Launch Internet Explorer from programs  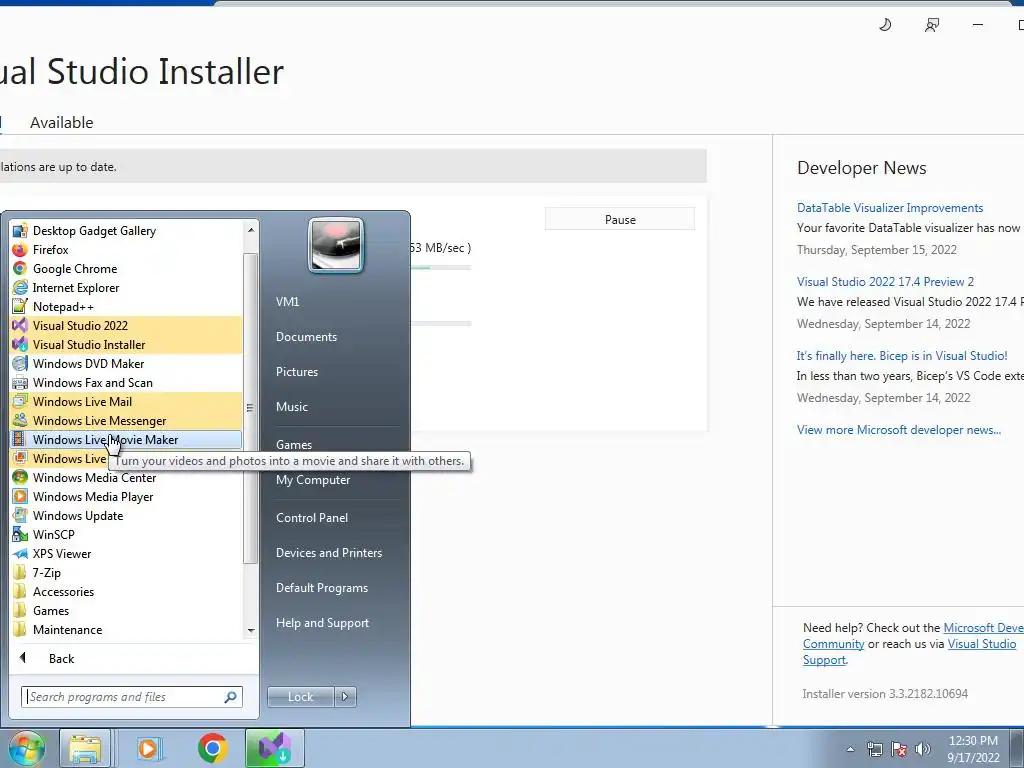point(126,287)
